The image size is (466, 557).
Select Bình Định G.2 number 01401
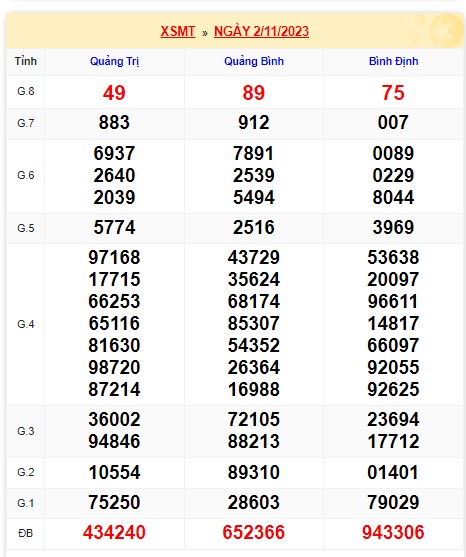393,472
